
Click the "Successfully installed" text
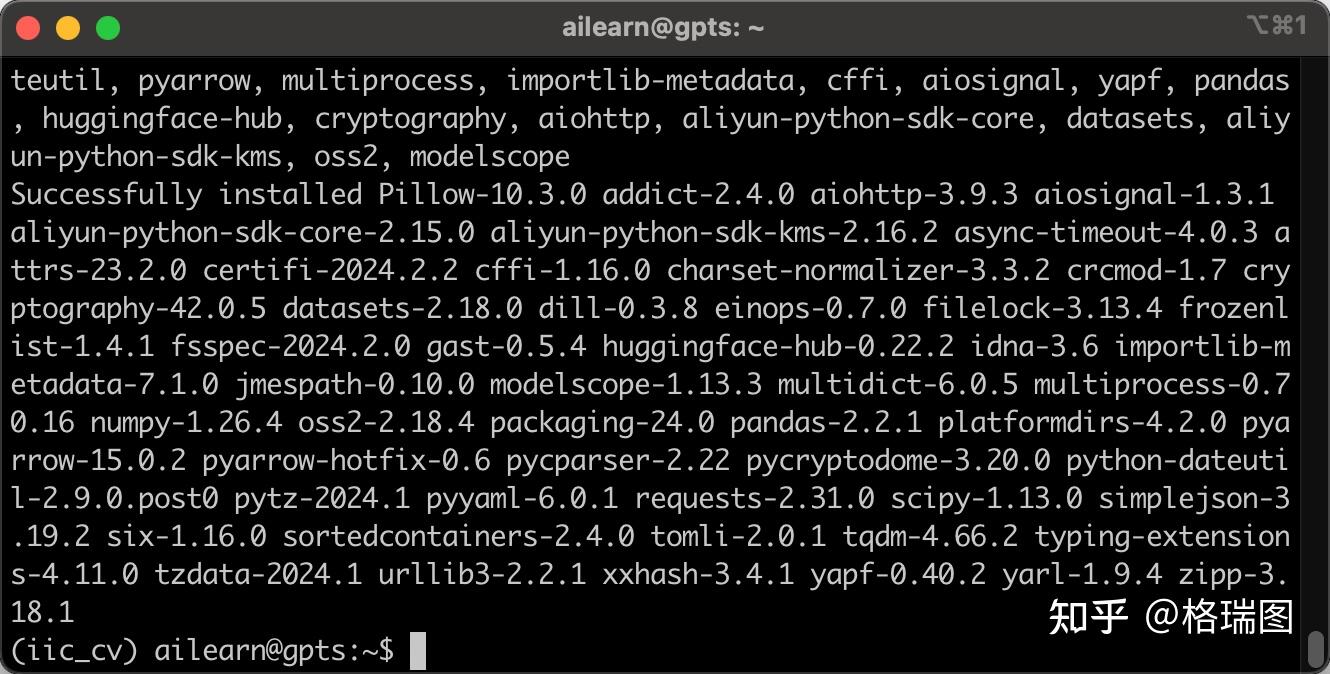(x=186, y=194)
